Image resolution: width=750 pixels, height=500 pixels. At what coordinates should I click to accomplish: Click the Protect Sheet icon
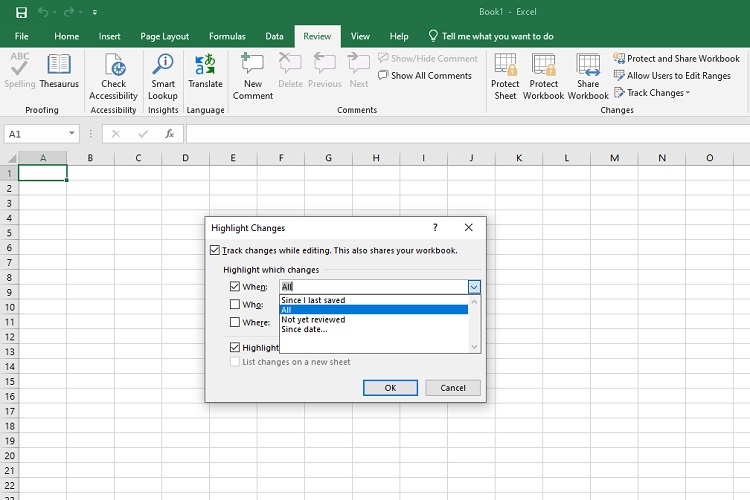point(505,66)
